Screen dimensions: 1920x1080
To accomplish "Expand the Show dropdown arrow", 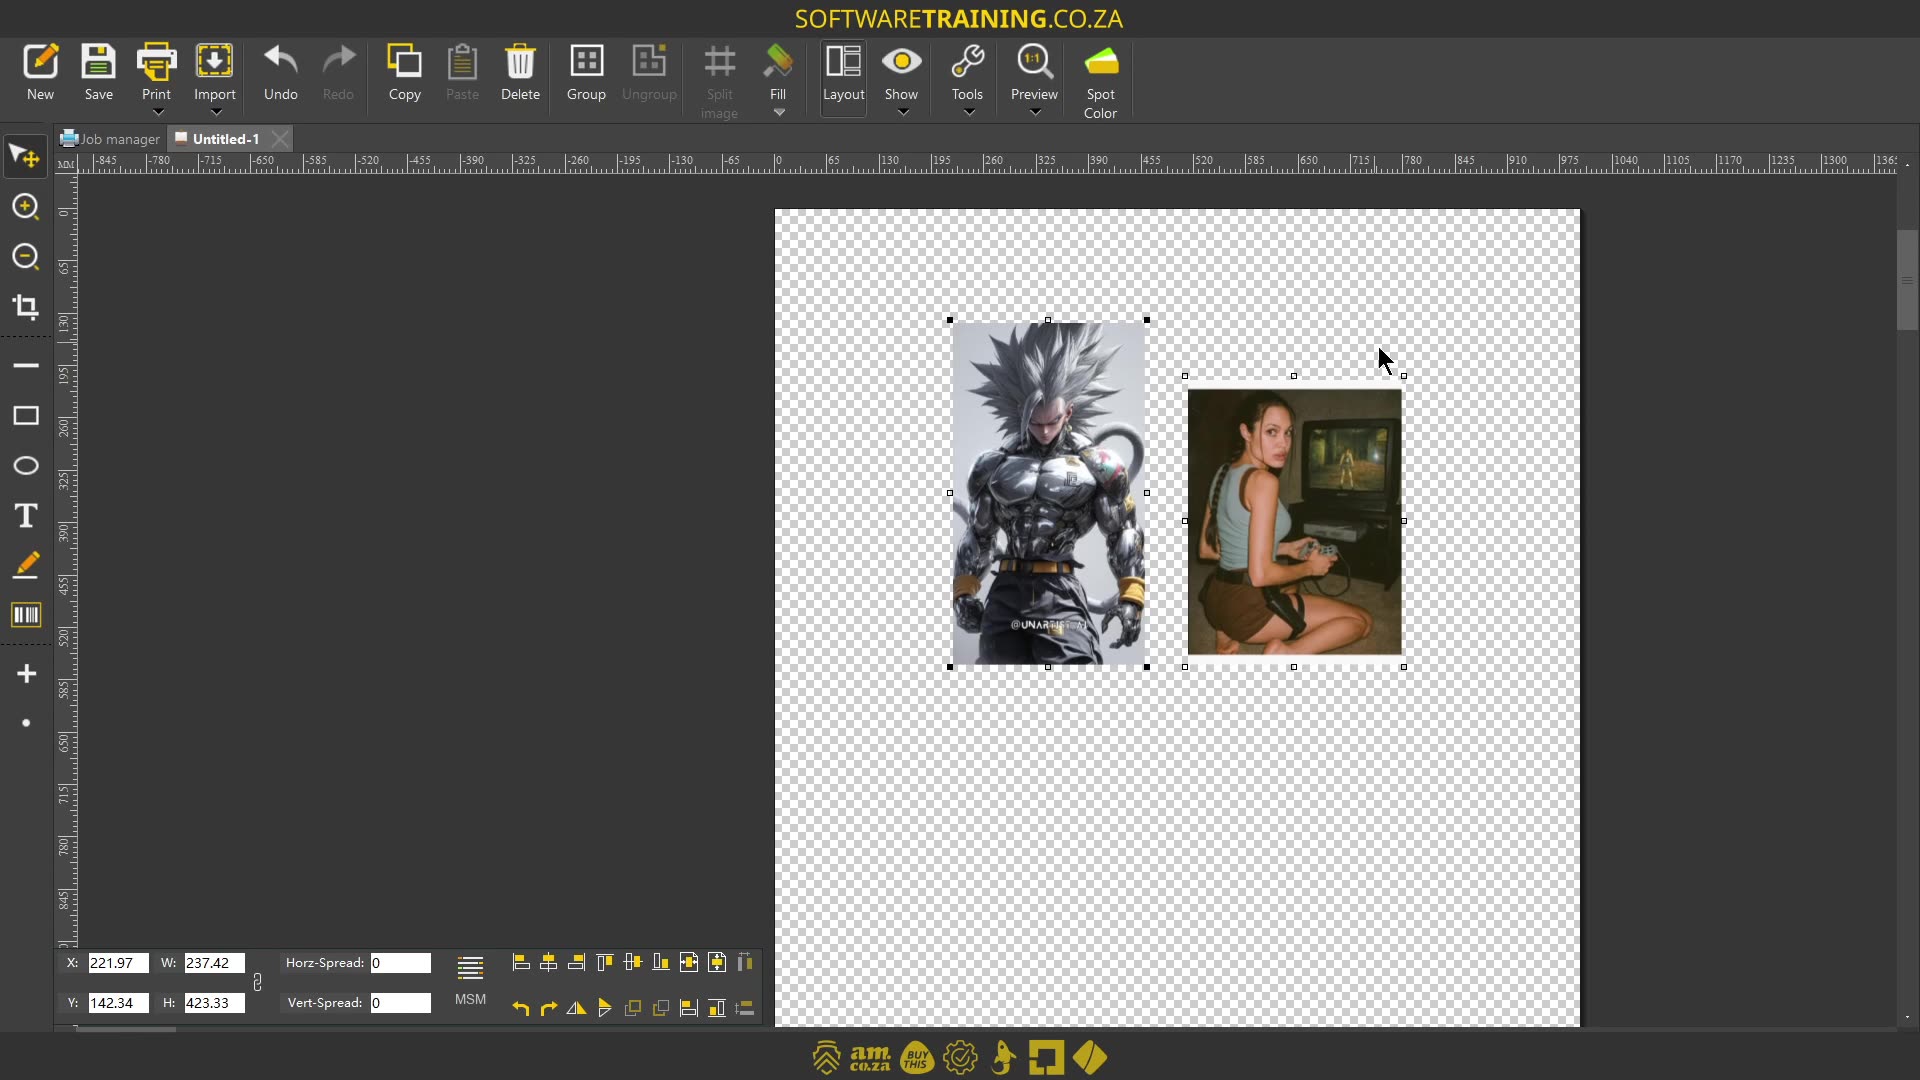I will coord(902,112).
